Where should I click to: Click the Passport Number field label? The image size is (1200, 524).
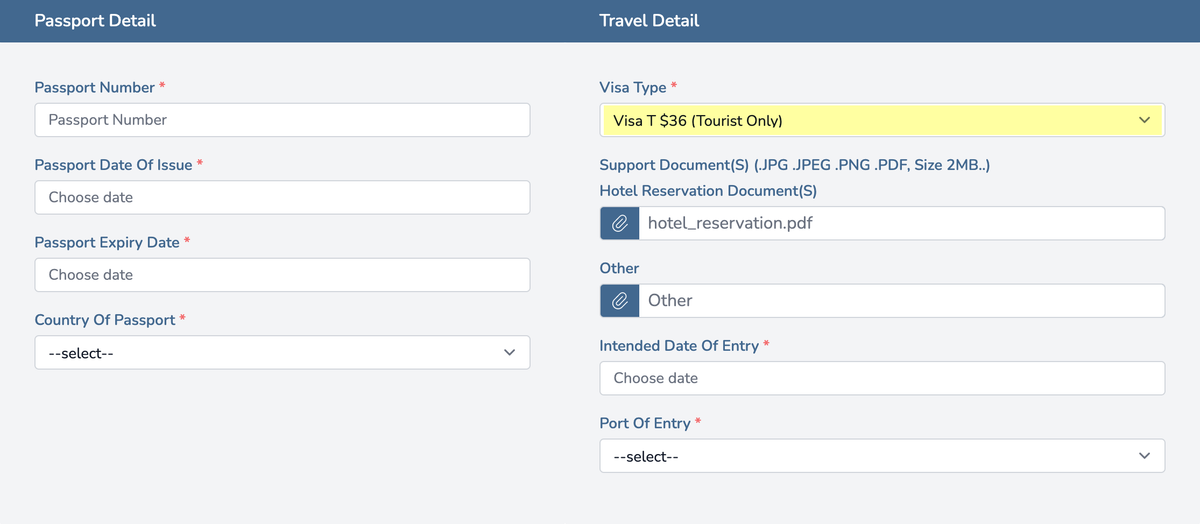pos(95,87)
